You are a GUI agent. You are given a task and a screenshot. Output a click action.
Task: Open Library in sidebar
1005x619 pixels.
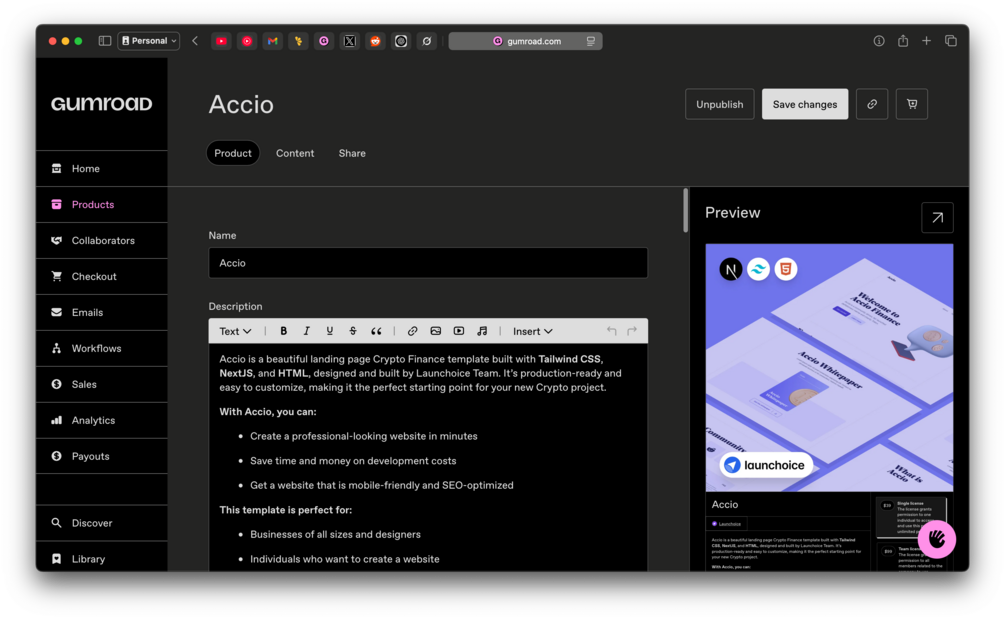(102, 558)
